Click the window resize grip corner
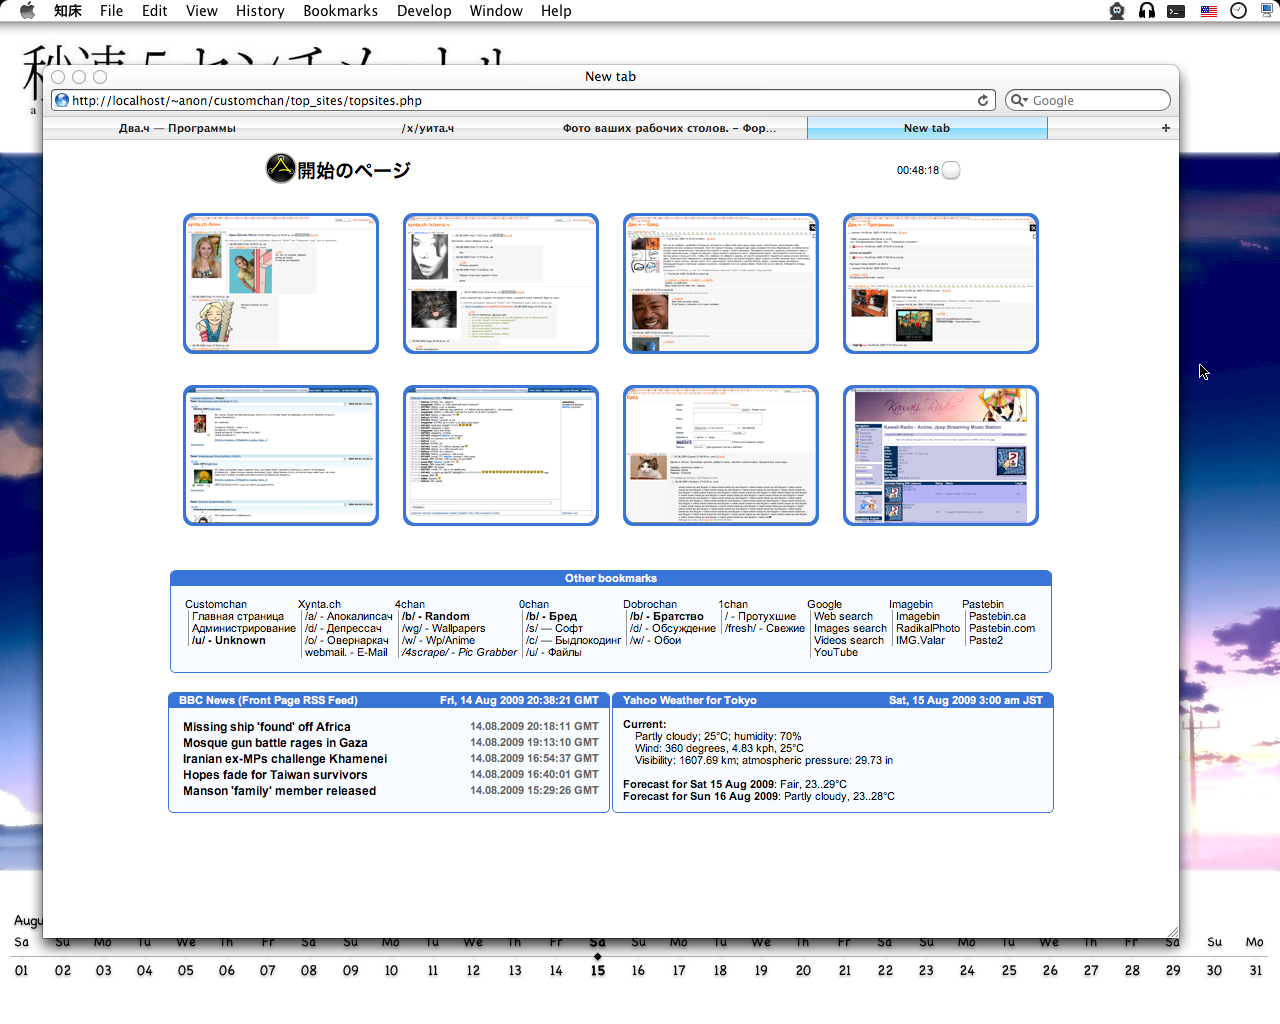The height and width of the screenshot is (1024, 1280). 1172,931
